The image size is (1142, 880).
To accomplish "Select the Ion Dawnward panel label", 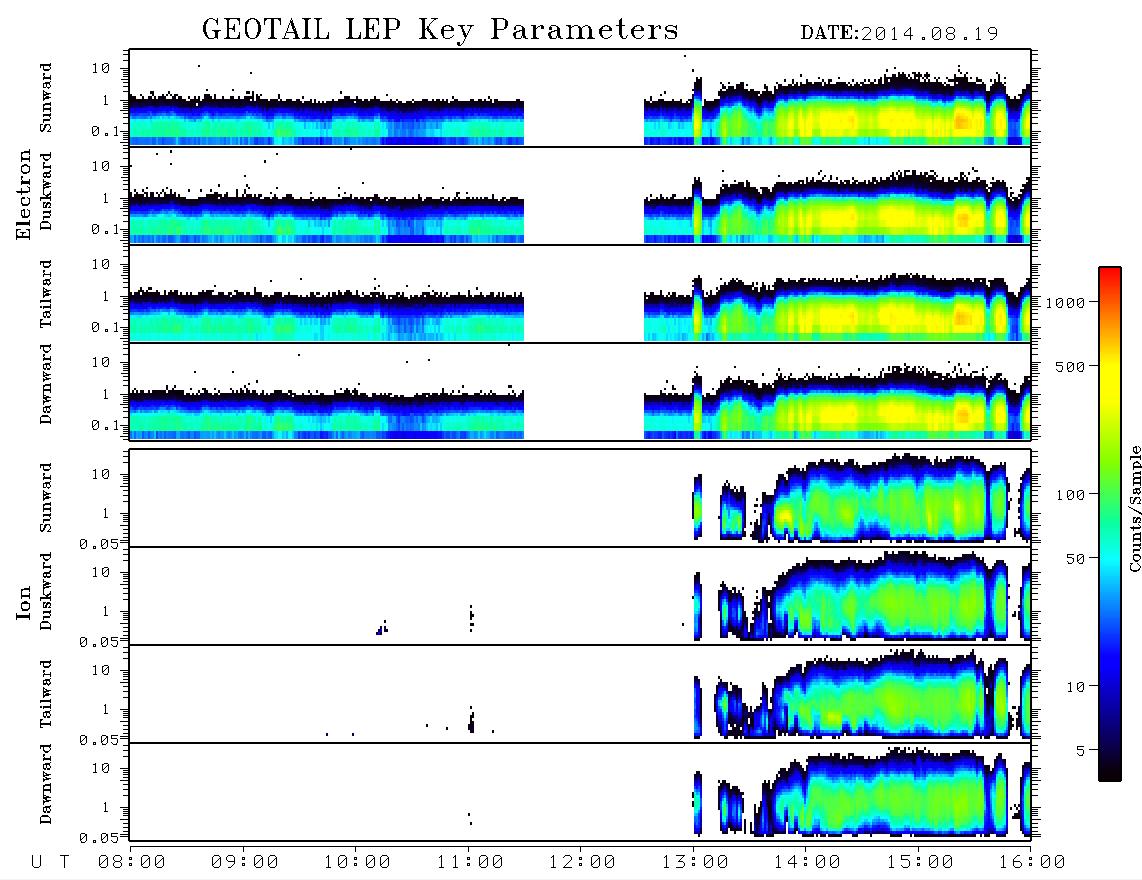I will pos(46,784).
